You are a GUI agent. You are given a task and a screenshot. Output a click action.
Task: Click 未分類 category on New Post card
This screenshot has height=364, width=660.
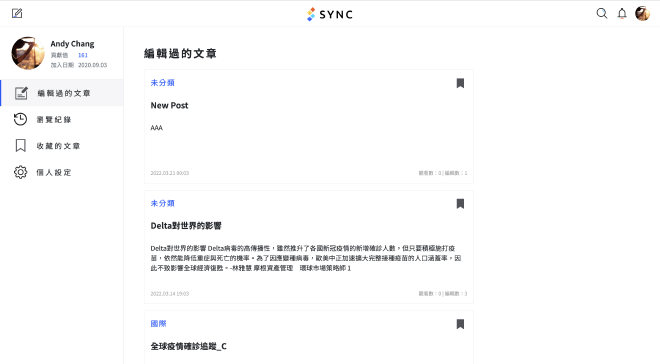[x=162, y=82]
